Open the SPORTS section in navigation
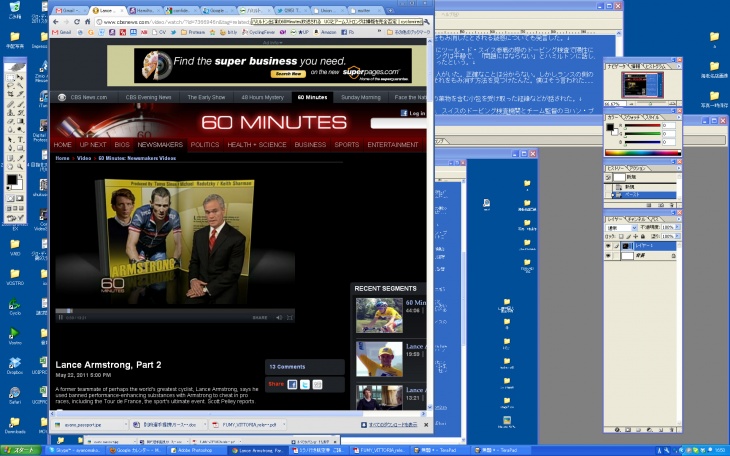The height and width of the screenshot is (456, 730). pyautogui.click(x=346, y=145)
